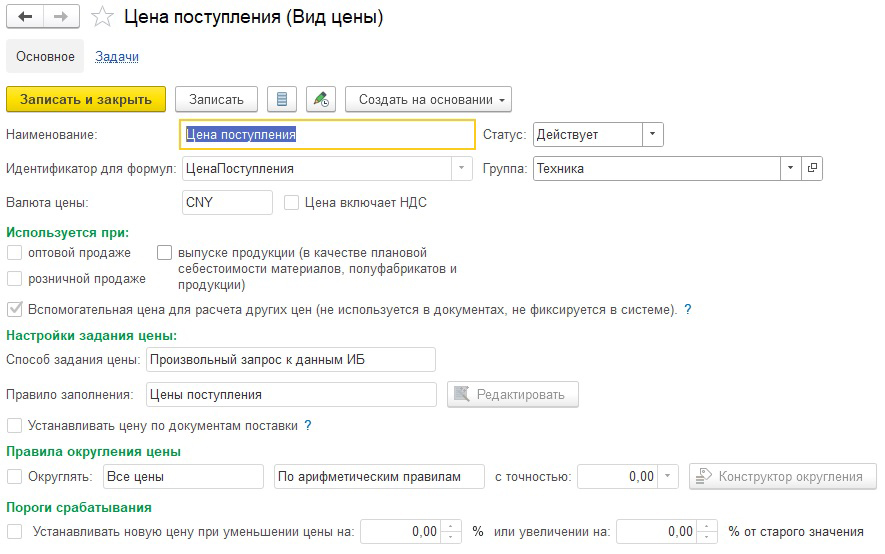Open the Группа item with open button
This screenshot has height=554, width=885.
click(812, 168)
